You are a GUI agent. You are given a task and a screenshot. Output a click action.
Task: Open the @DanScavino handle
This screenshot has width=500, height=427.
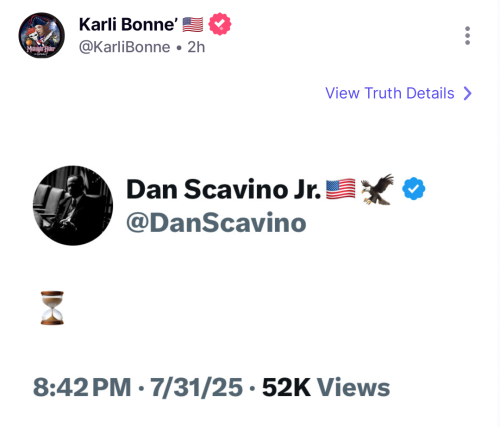(x=216, y=223)
